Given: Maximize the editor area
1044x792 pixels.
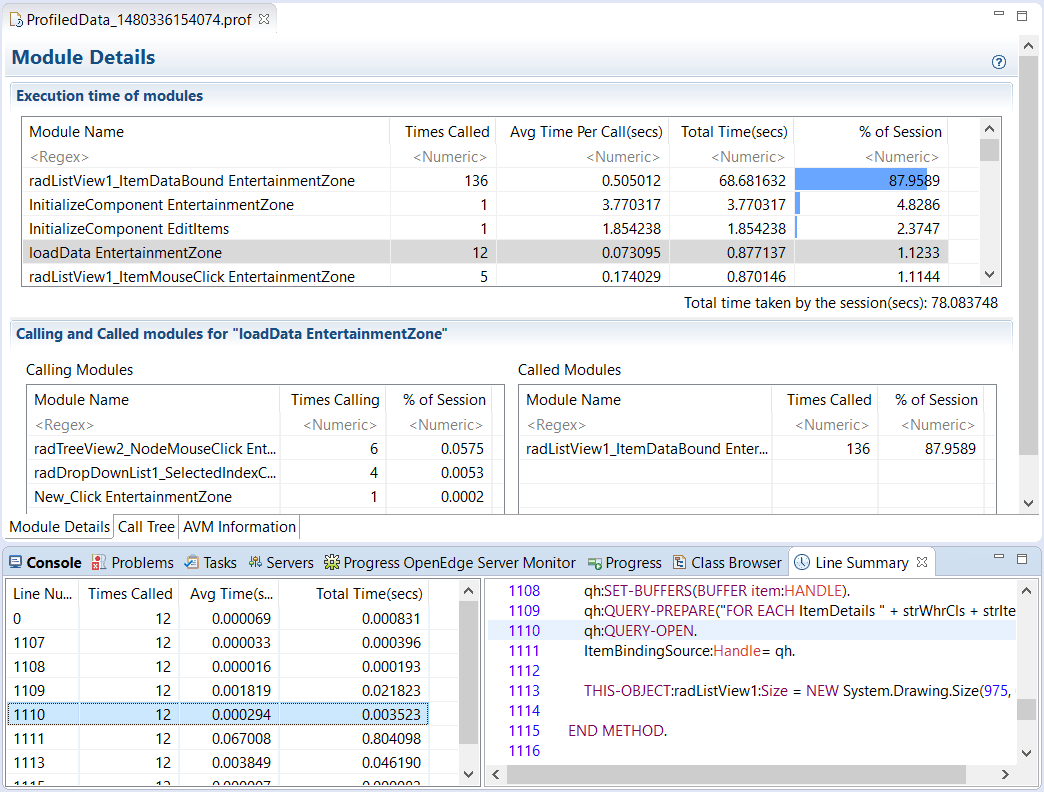Looking at the screenshot, I should click(x=1022, y=16).
